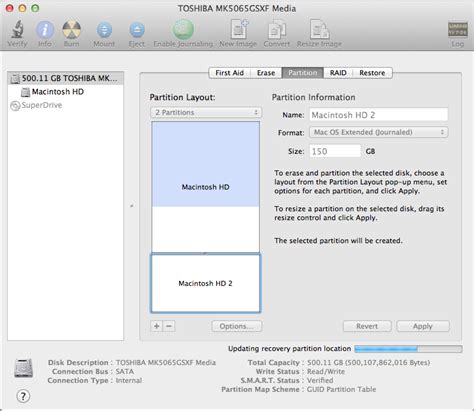Click the Connection Type Internal value
This screenshot has height=411, width=474.
coord(129,380)
